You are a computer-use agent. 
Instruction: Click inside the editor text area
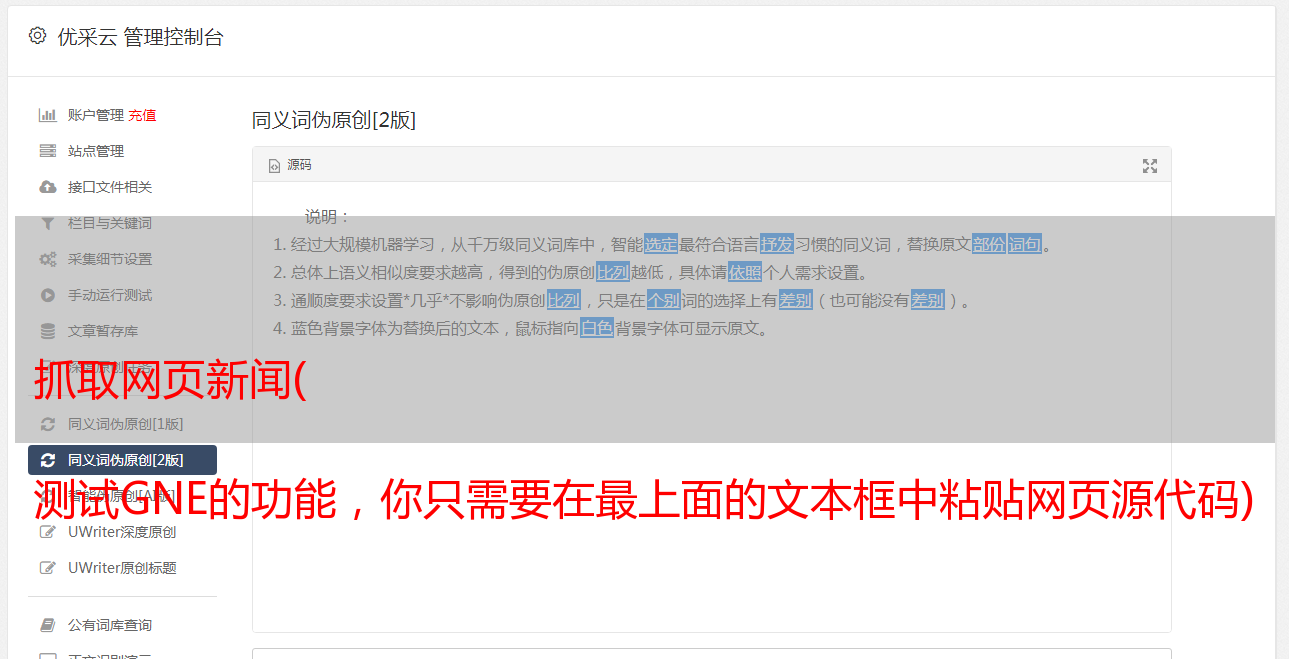tap(711, 480)
